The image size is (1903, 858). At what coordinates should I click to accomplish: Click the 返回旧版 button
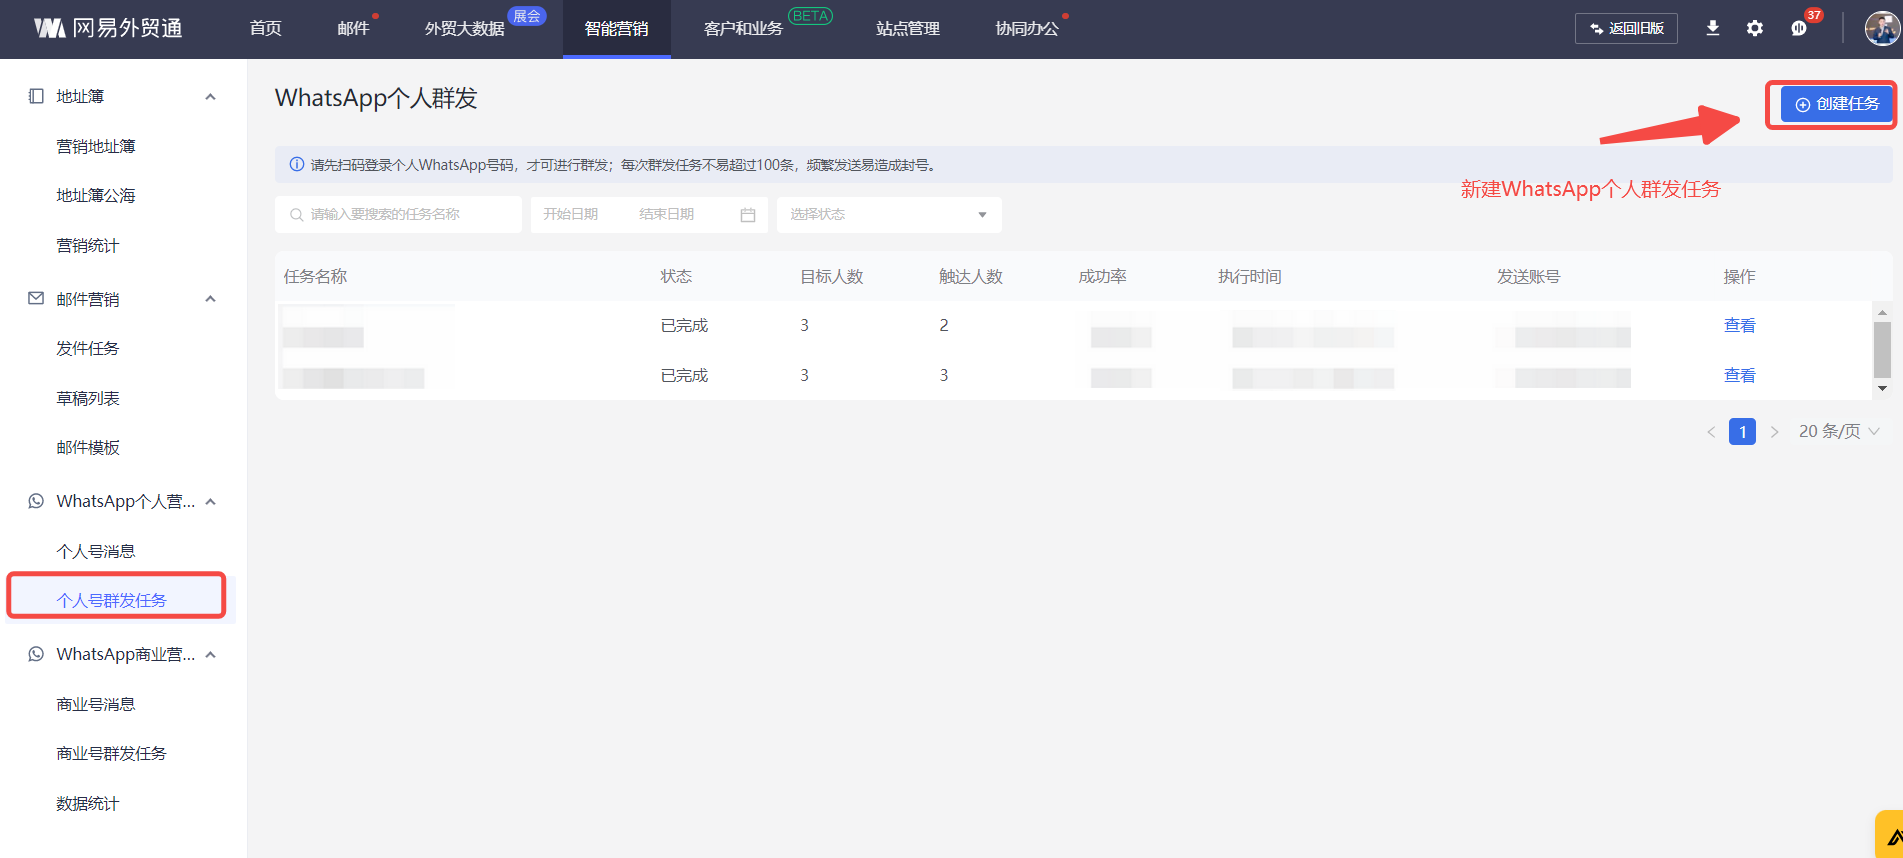1626,28
